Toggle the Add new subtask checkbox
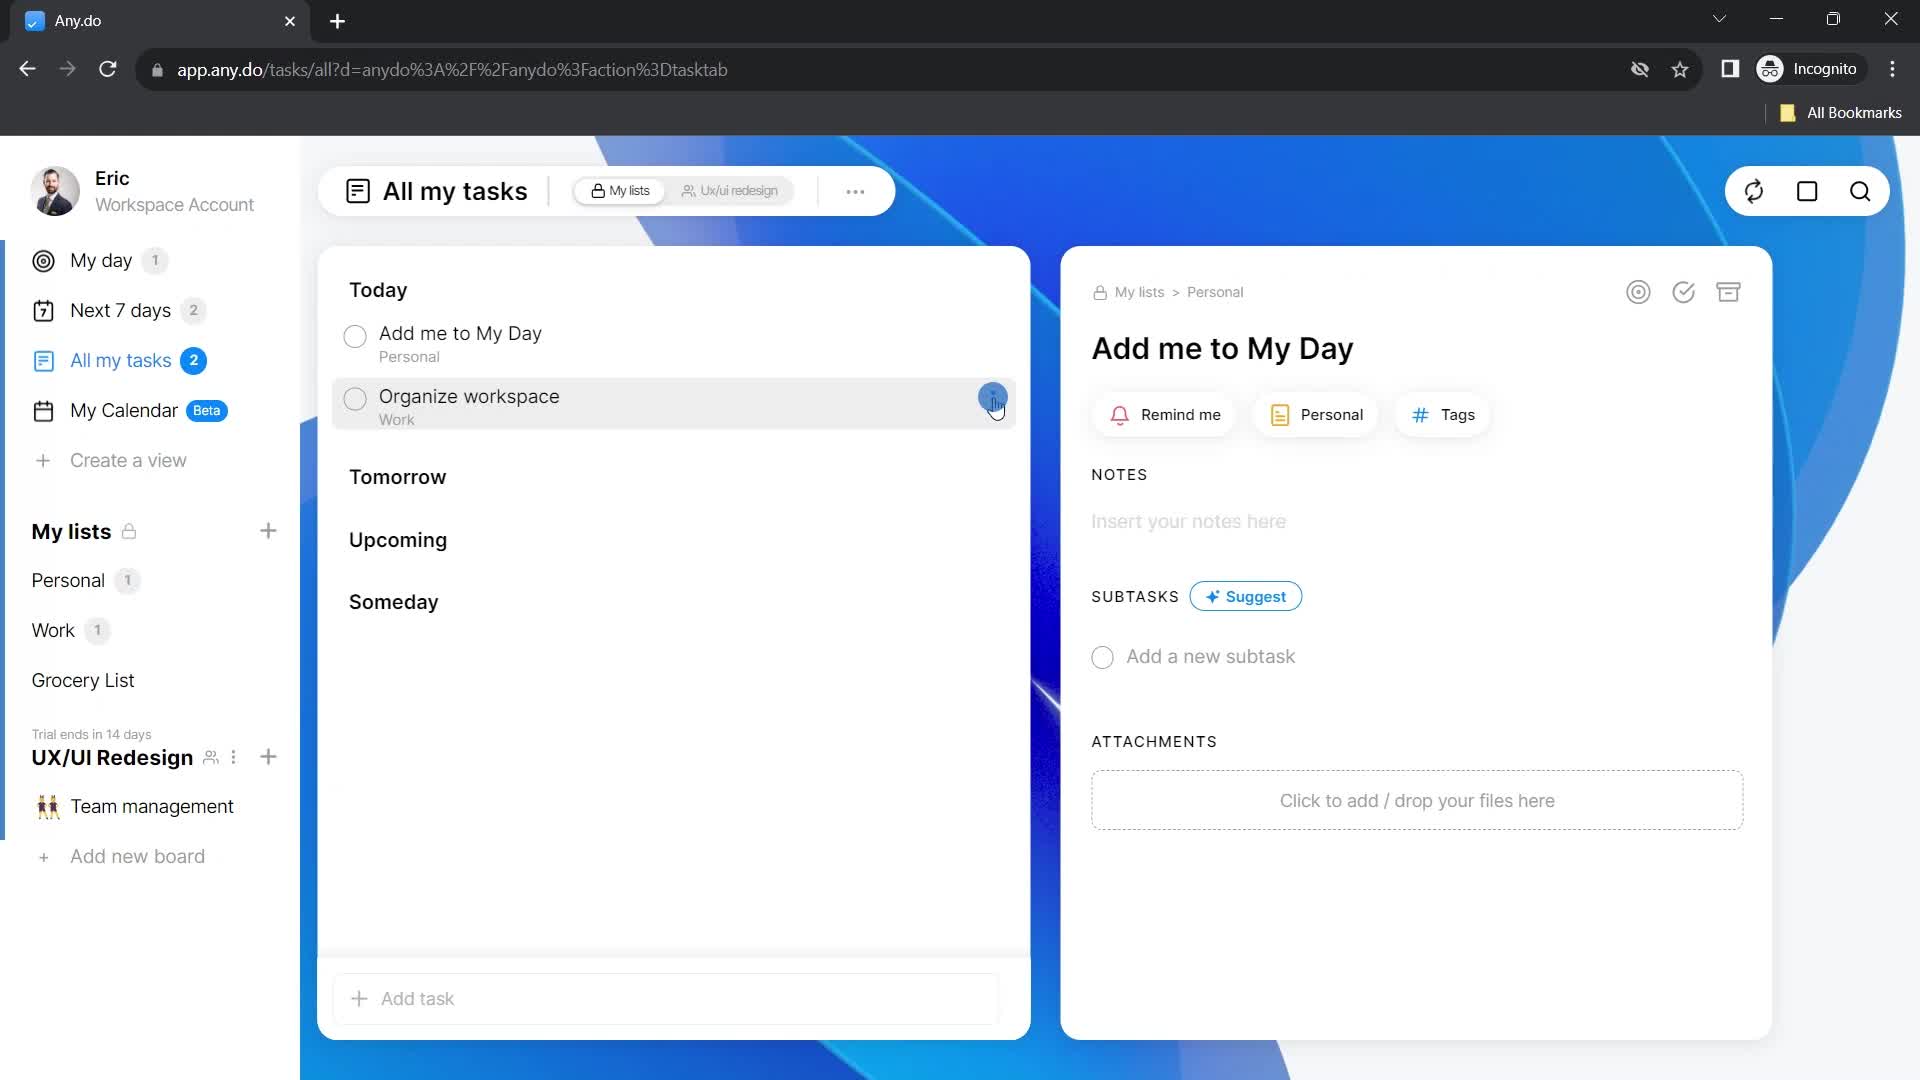The image size is (1920, 1080). click(x=1104, y=657)
